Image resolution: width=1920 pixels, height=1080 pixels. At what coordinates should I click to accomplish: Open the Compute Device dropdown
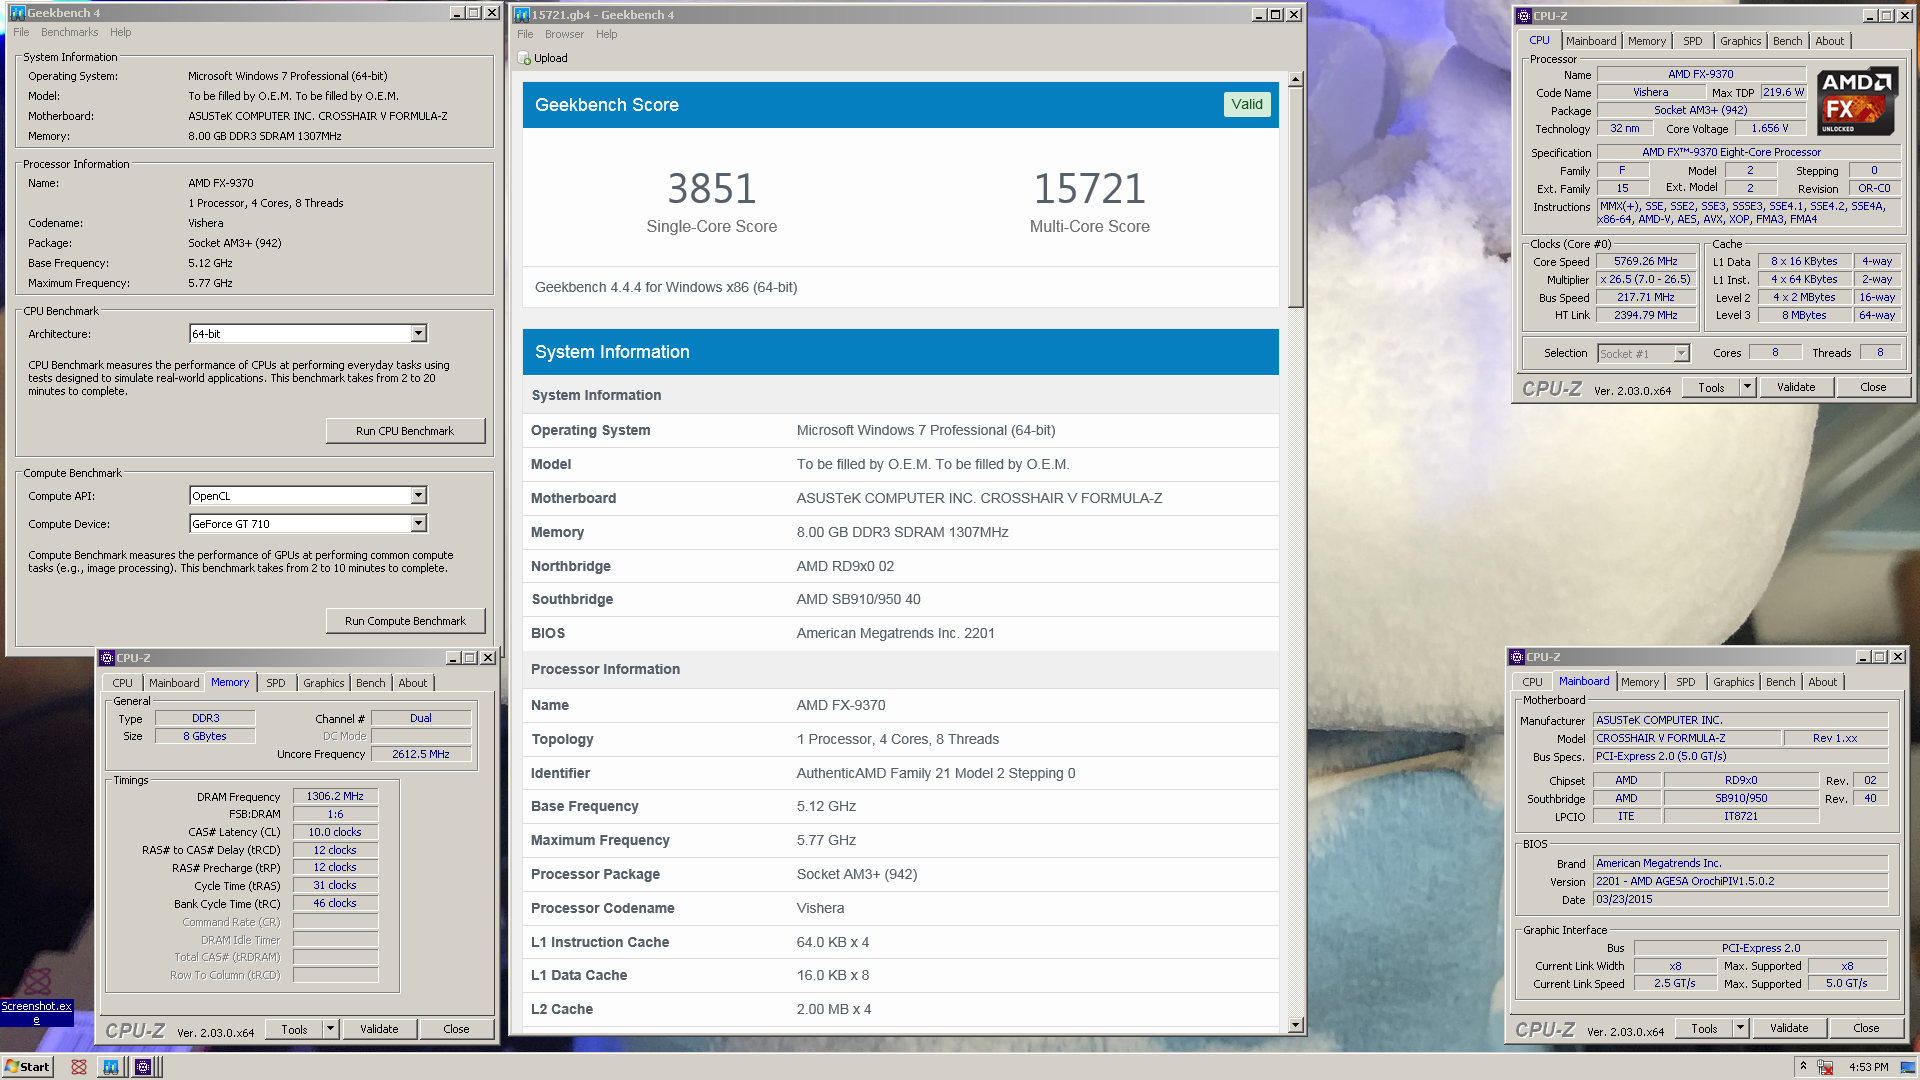(x=419, y=523)
